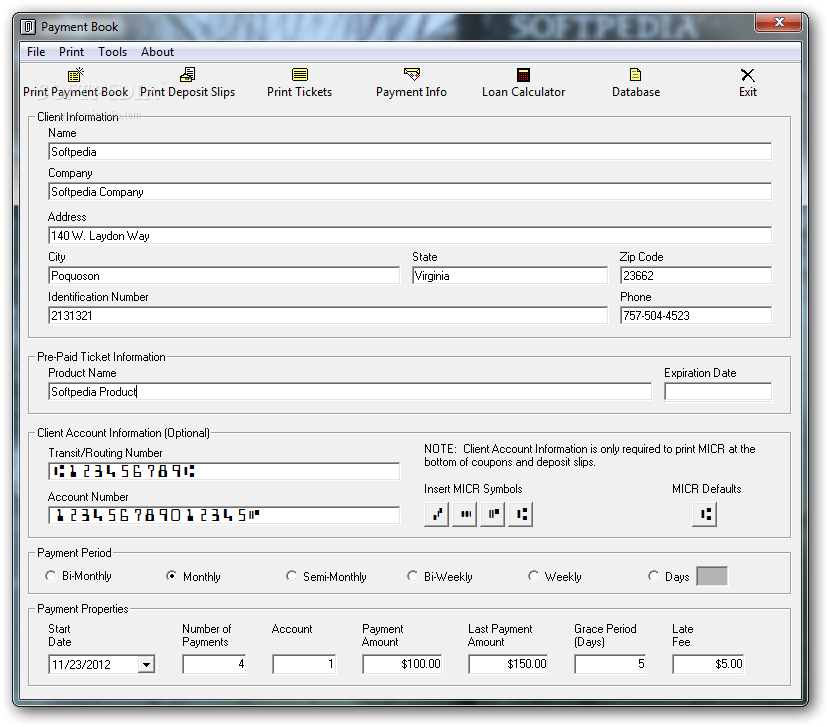829x727 pixels.
Task: Select the Bi-Monthly payment period
Action: 50,576
